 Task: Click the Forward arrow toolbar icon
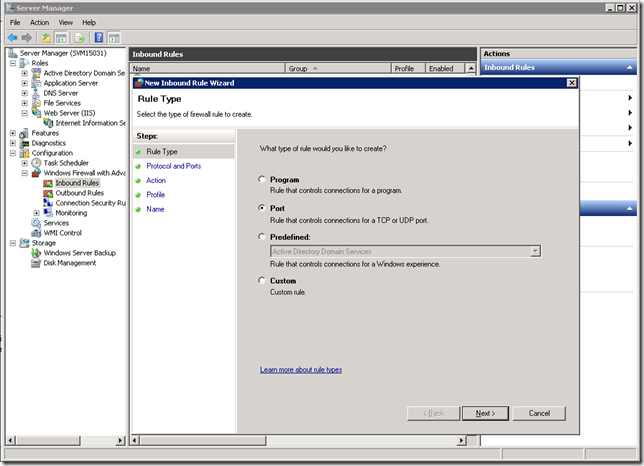click(27, 38)
